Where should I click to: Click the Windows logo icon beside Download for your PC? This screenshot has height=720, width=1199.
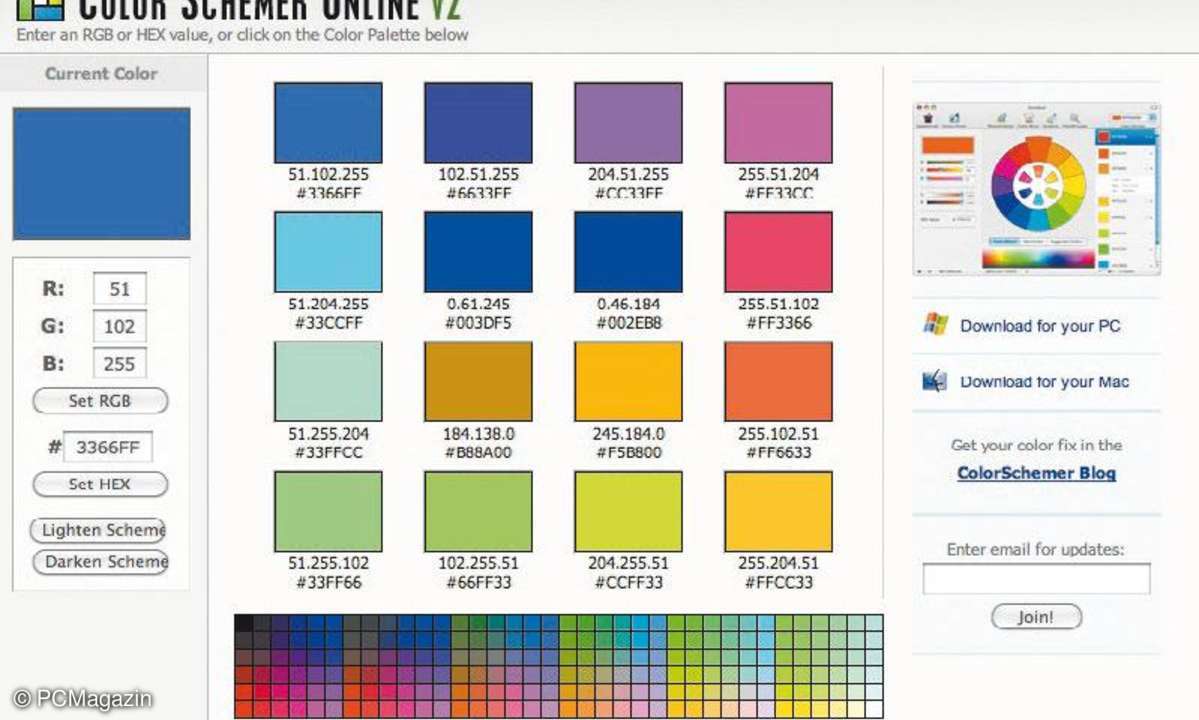[x=934, y=324]
